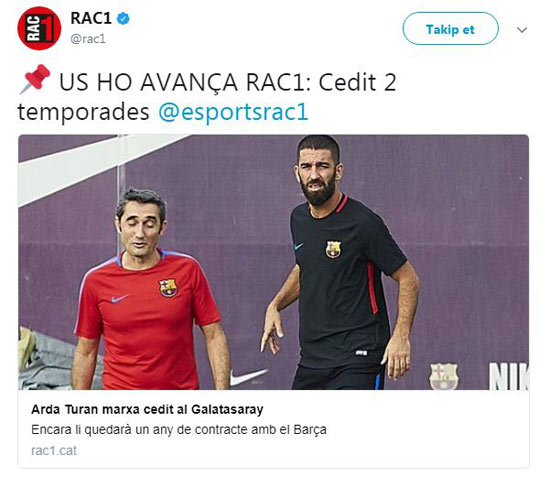
Task: Click the faded Barça crest on purple wall
Action: pos(444,376)
